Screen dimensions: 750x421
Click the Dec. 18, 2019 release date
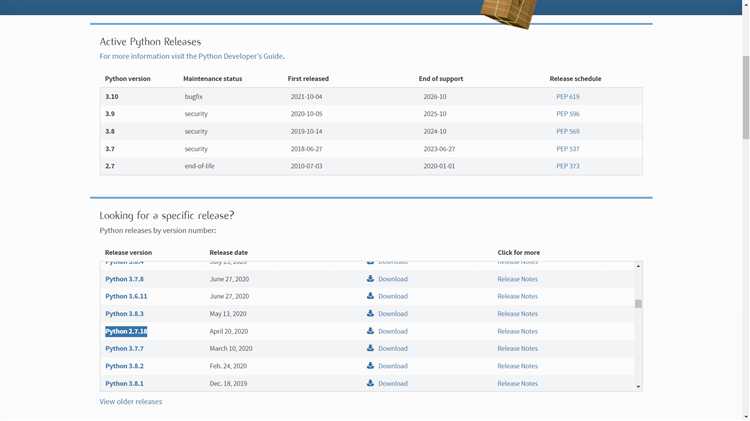228,383
